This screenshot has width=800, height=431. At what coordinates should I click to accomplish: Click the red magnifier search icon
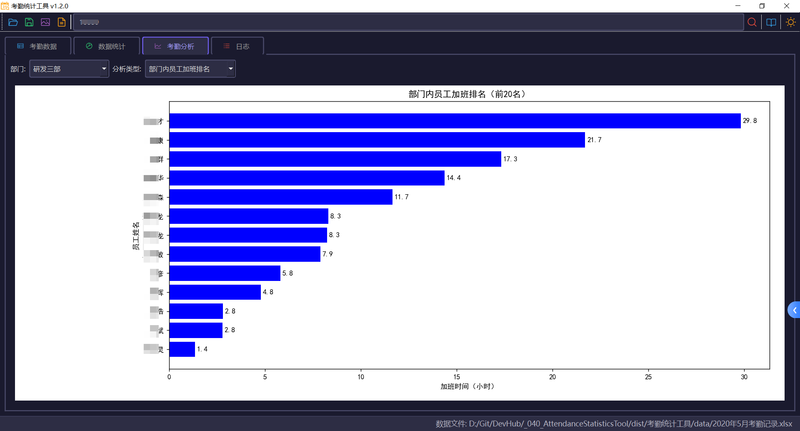752,22
